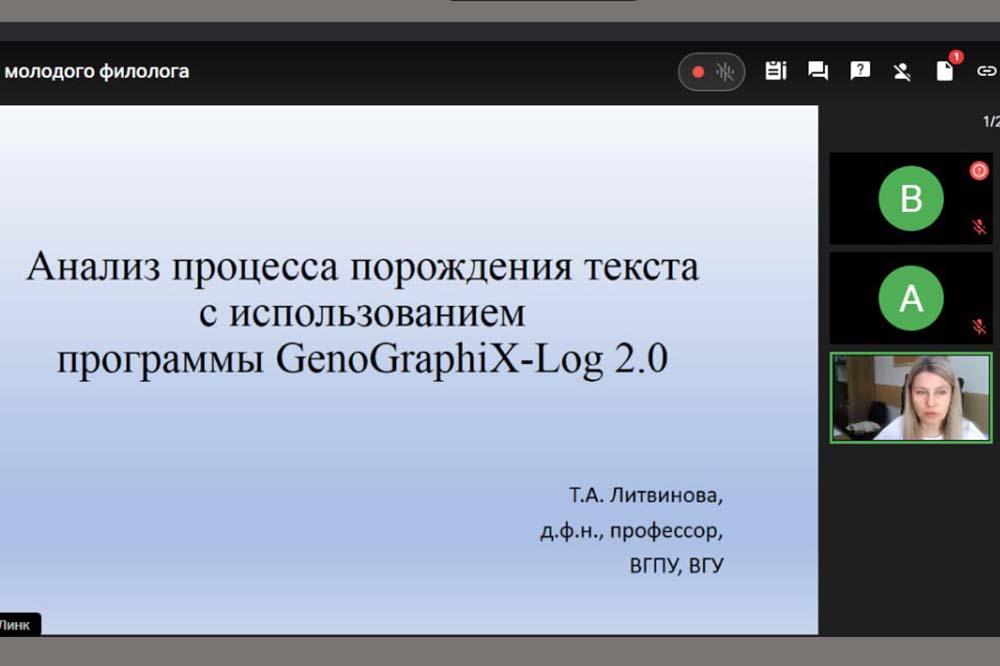Open the questions icon with question mark
1000x666 pixels.
coord(860,70)
